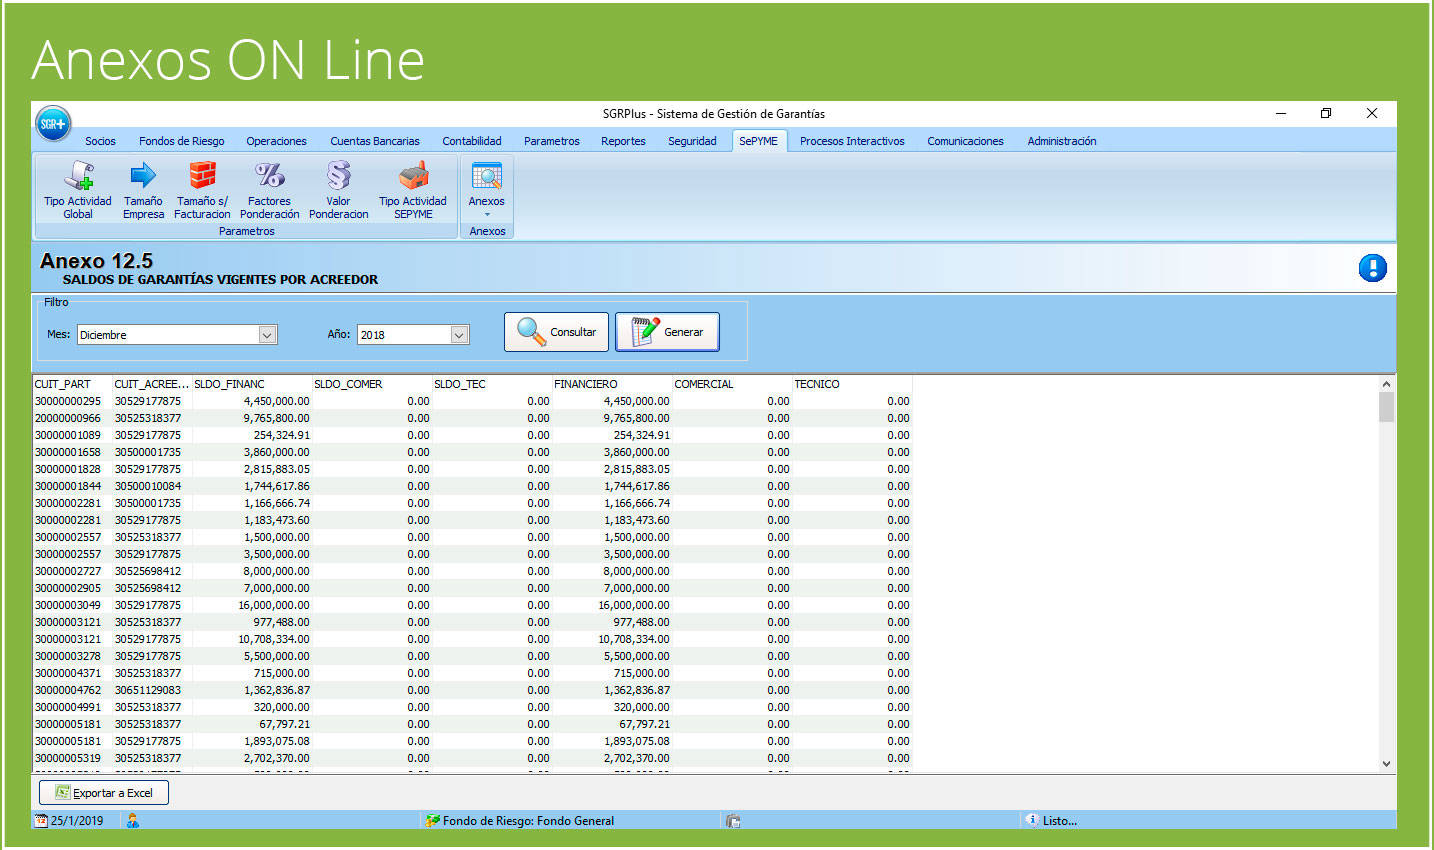Click the SGR+ application logo button
This screenshot has height=850, width=1434.
tap(53, 124)
